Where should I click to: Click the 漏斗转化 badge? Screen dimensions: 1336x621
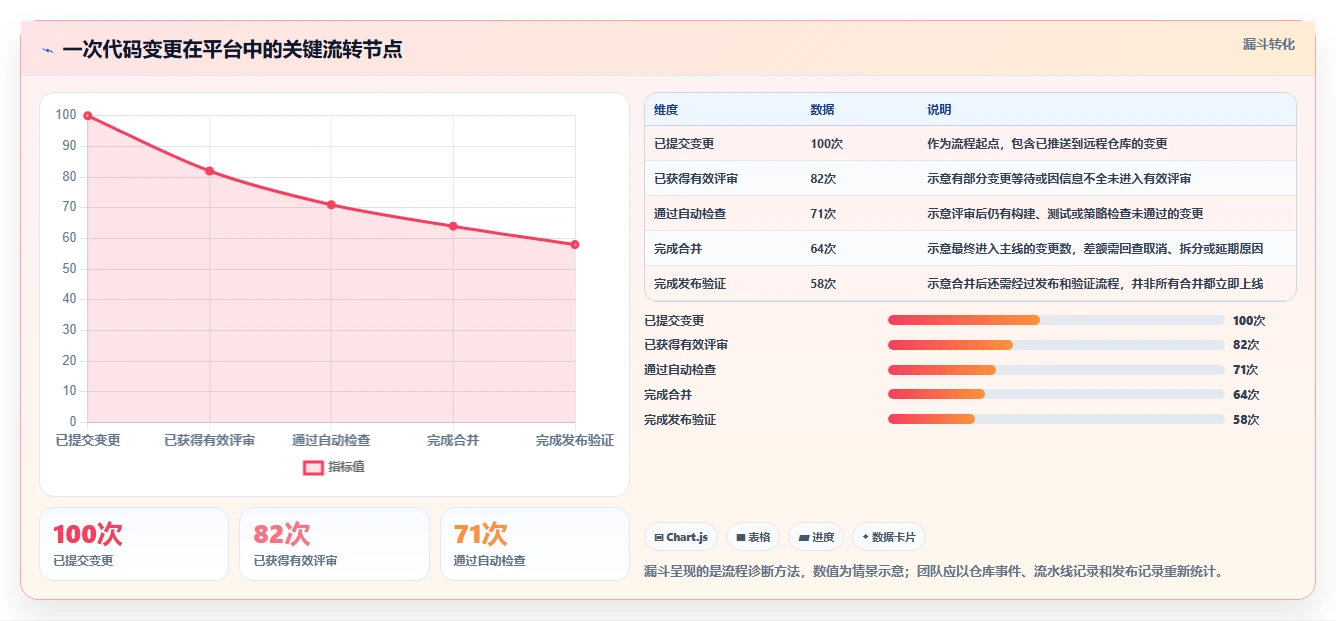[x=1269, y=44]
